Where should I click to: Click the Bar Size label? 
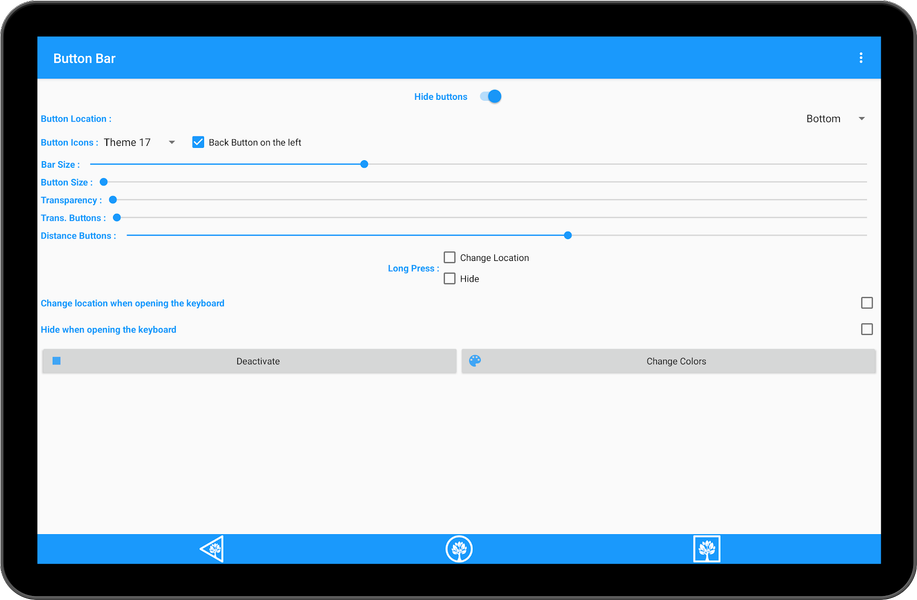(x=60, y=165)
